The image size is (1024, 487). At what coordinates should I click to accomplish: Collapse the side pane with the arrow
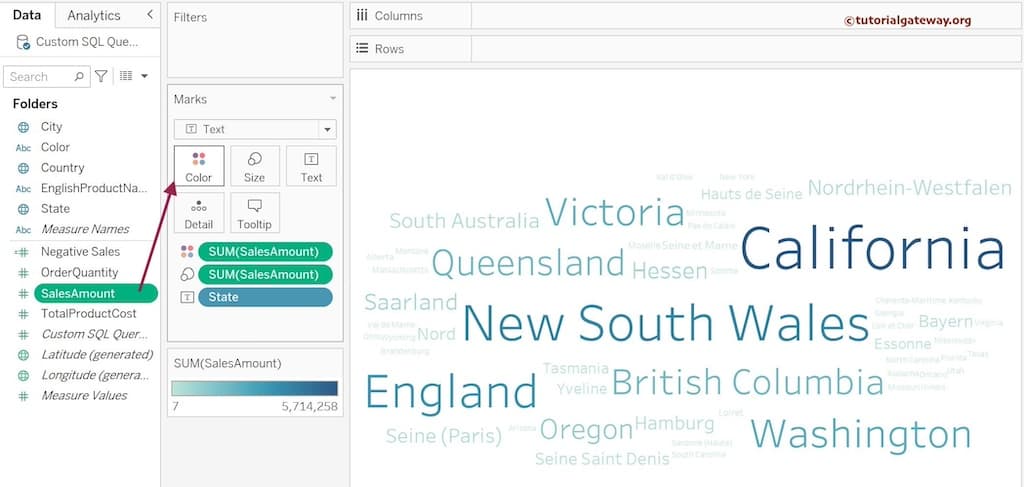point(150,14)
